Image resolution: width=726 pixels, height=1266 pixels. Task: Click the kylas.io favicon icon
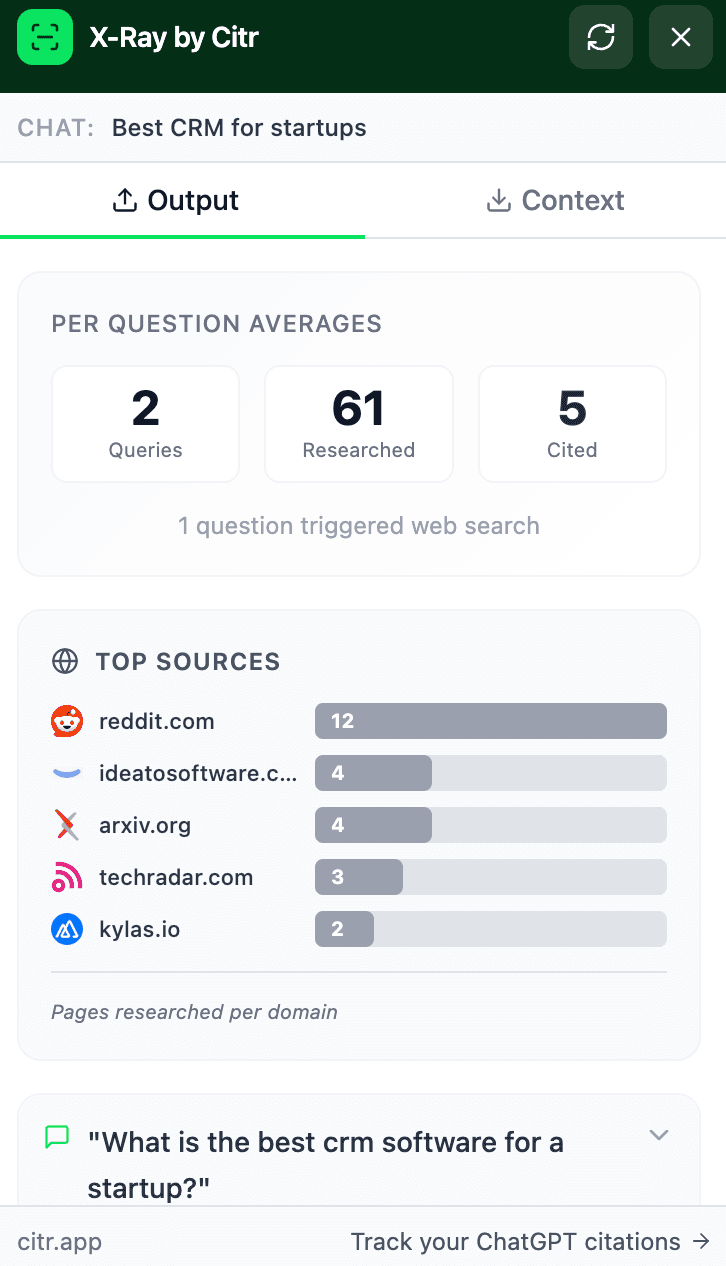coord(67,929)
